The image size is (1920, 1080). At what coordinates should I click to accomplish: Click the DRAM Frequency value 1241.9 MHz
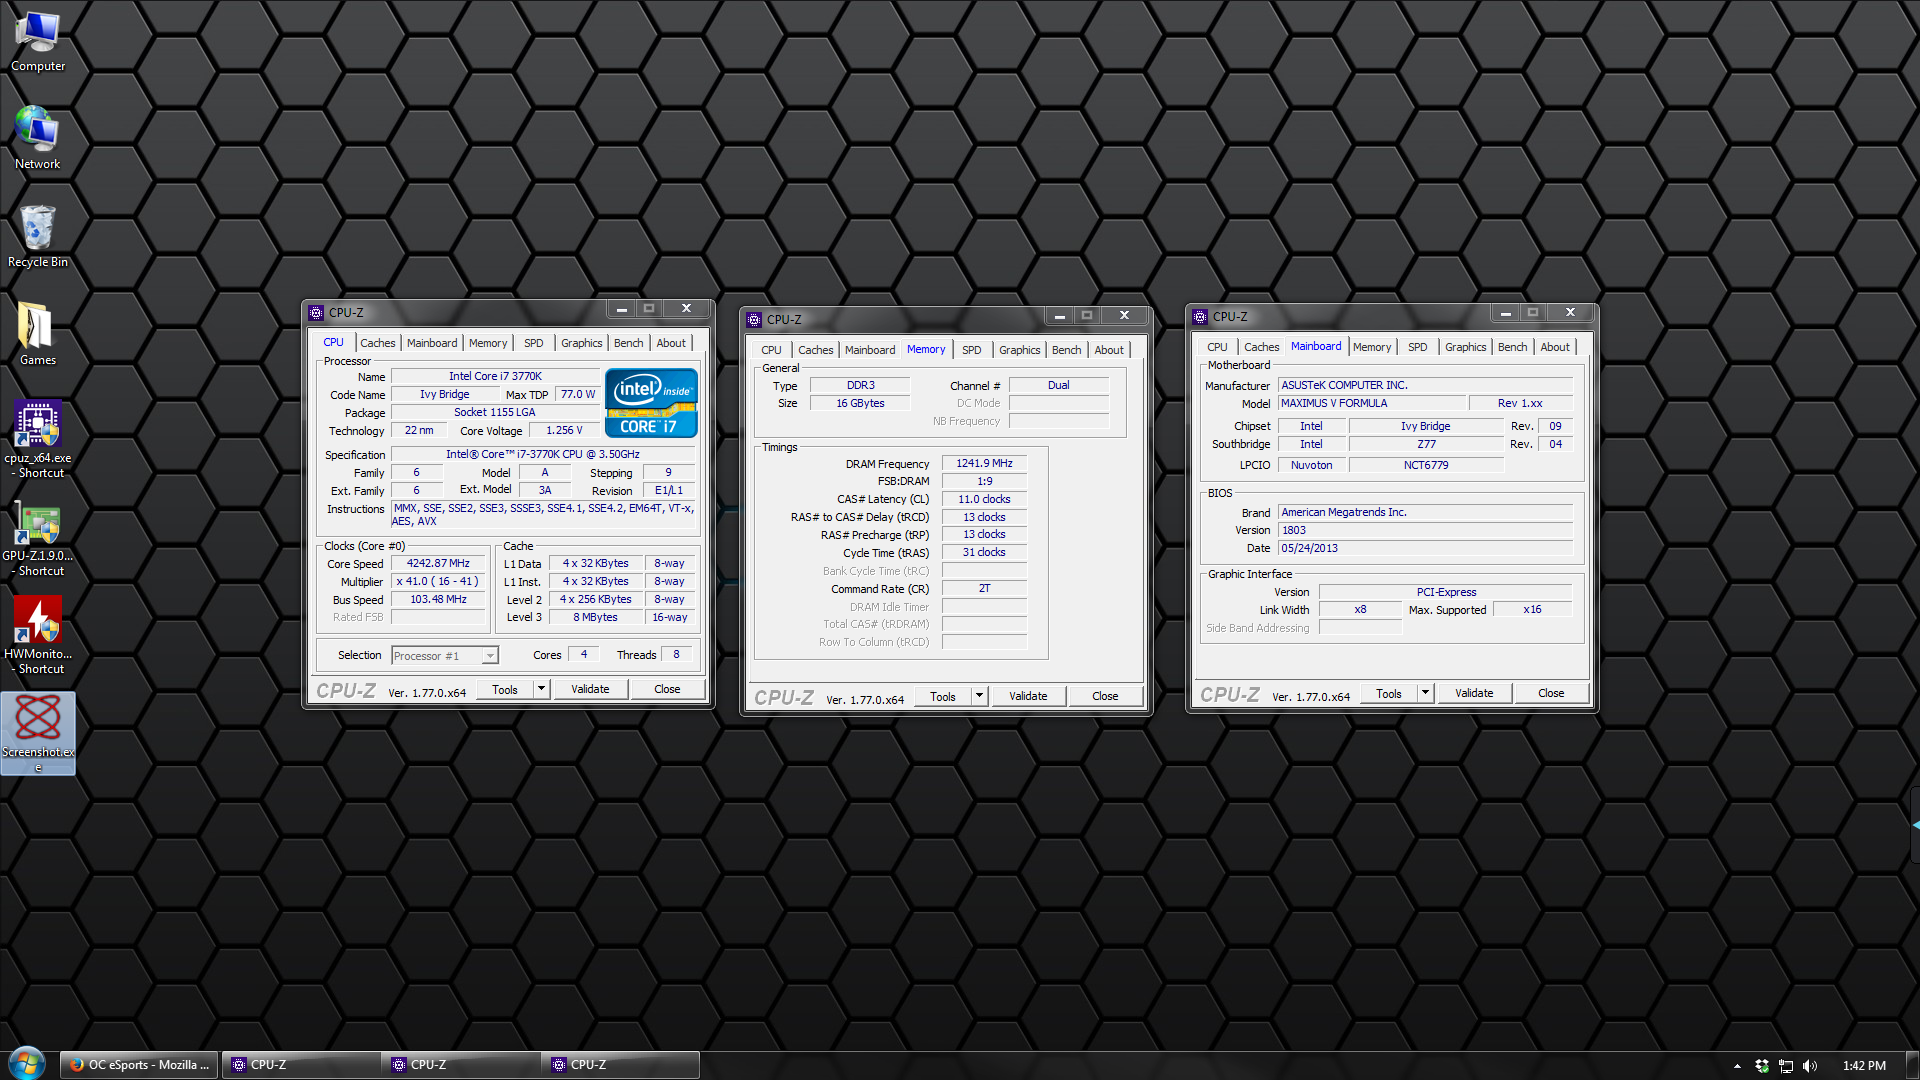[984, 464]
